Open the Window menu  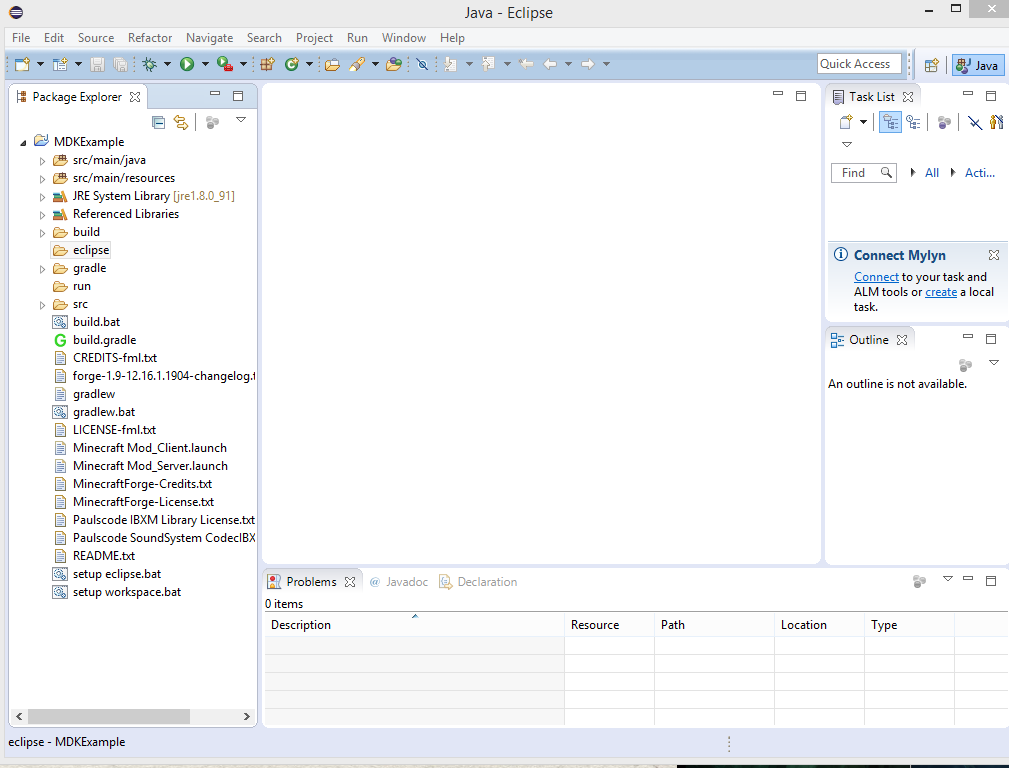pyautogui.click(x=403, y=38)
